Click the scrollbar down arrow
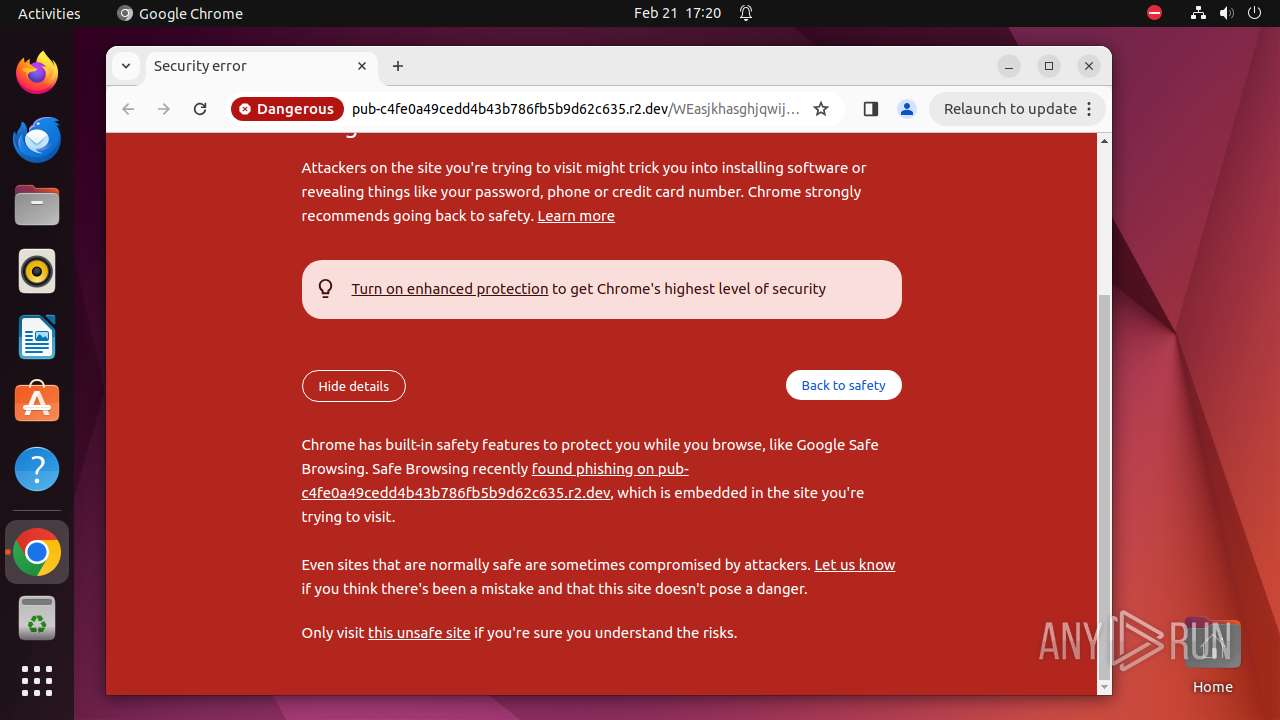1280x720 pixels. pos(1104,687)
